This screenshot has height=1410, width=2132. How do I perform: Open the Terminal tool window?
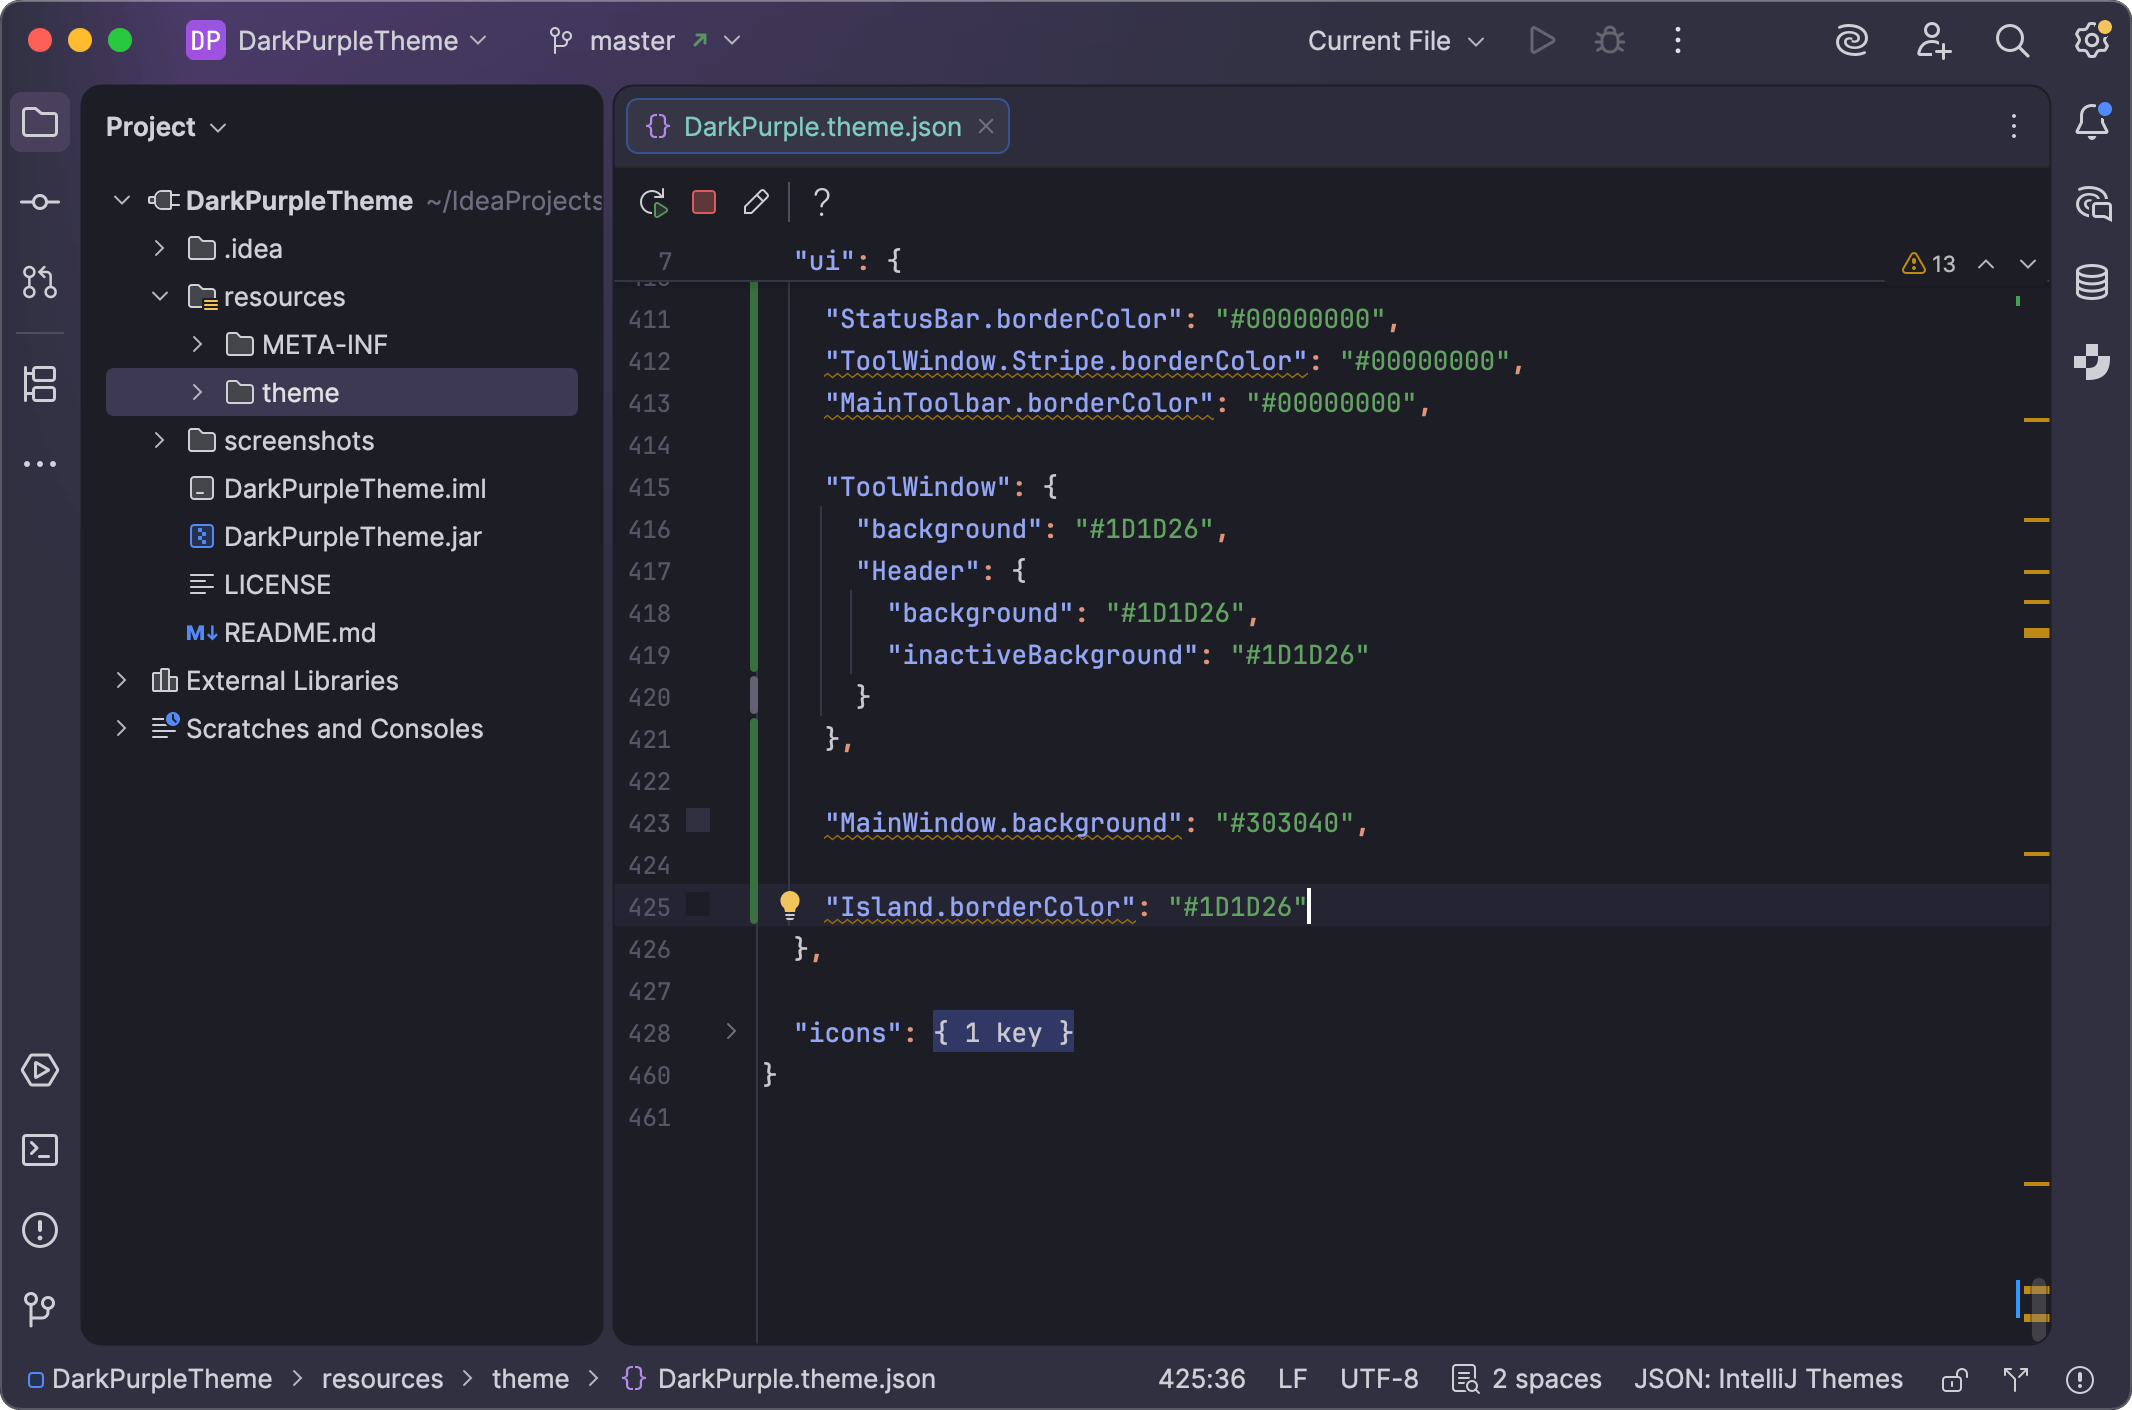(x=40, y=1150)
